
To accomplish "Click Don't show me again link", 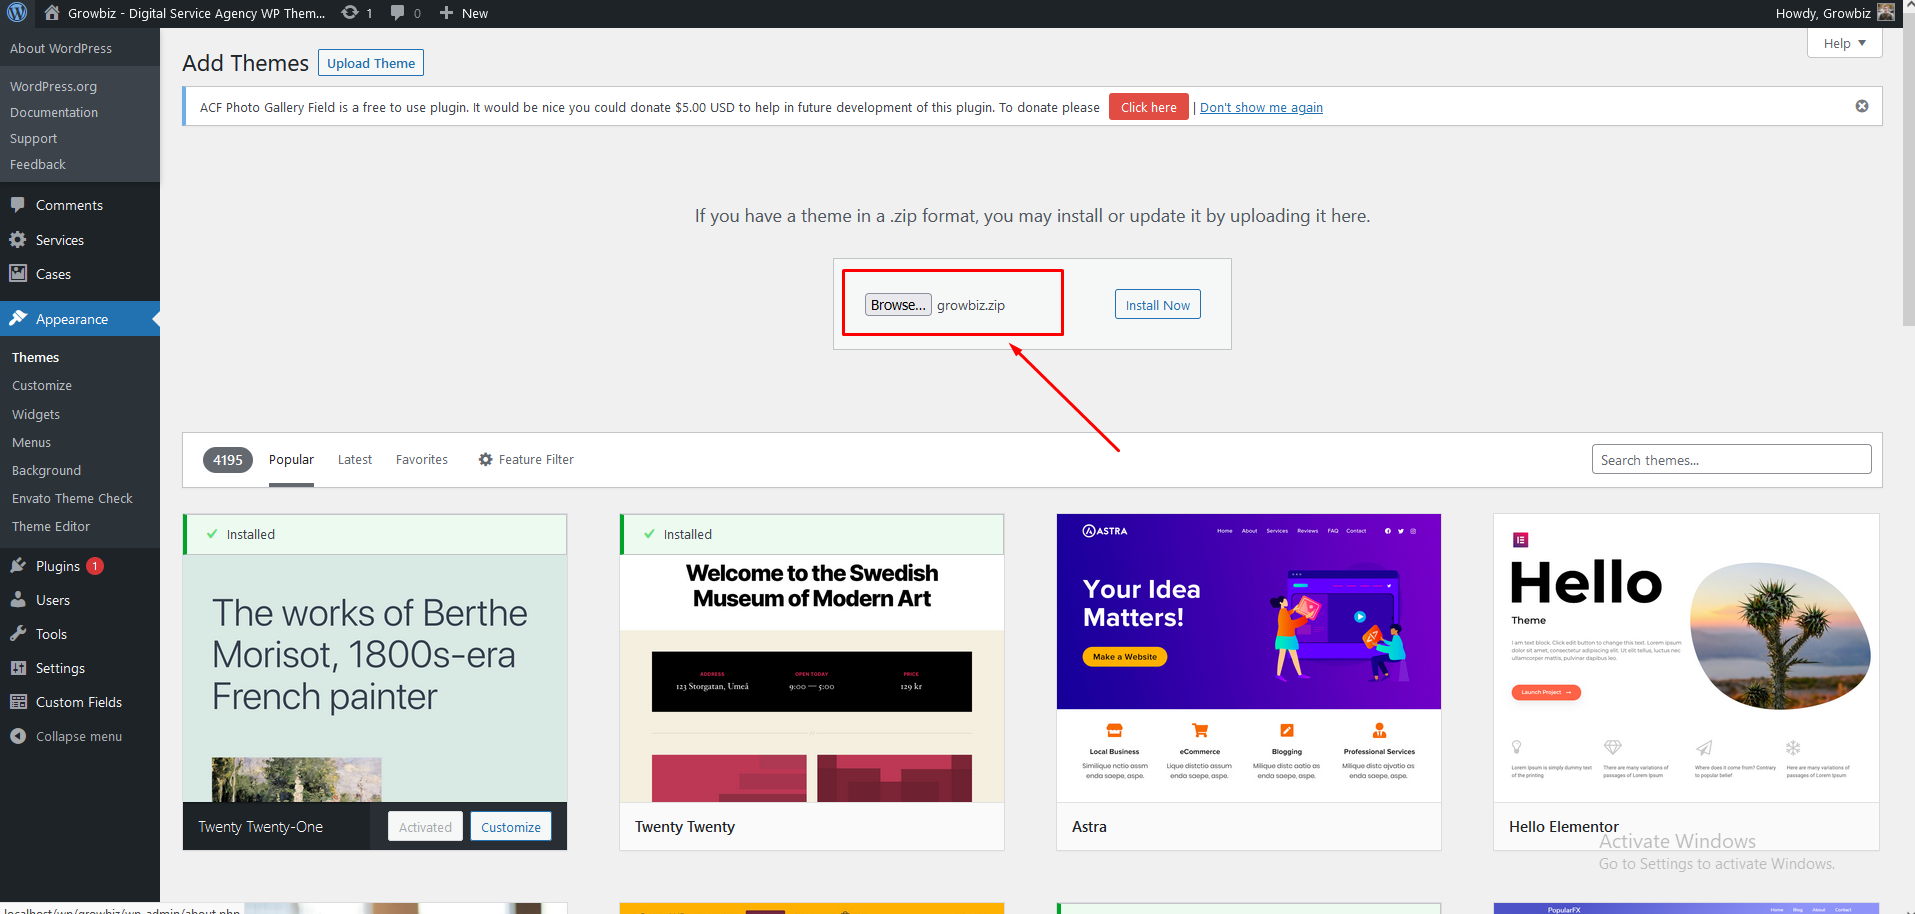I will 1261,108.
